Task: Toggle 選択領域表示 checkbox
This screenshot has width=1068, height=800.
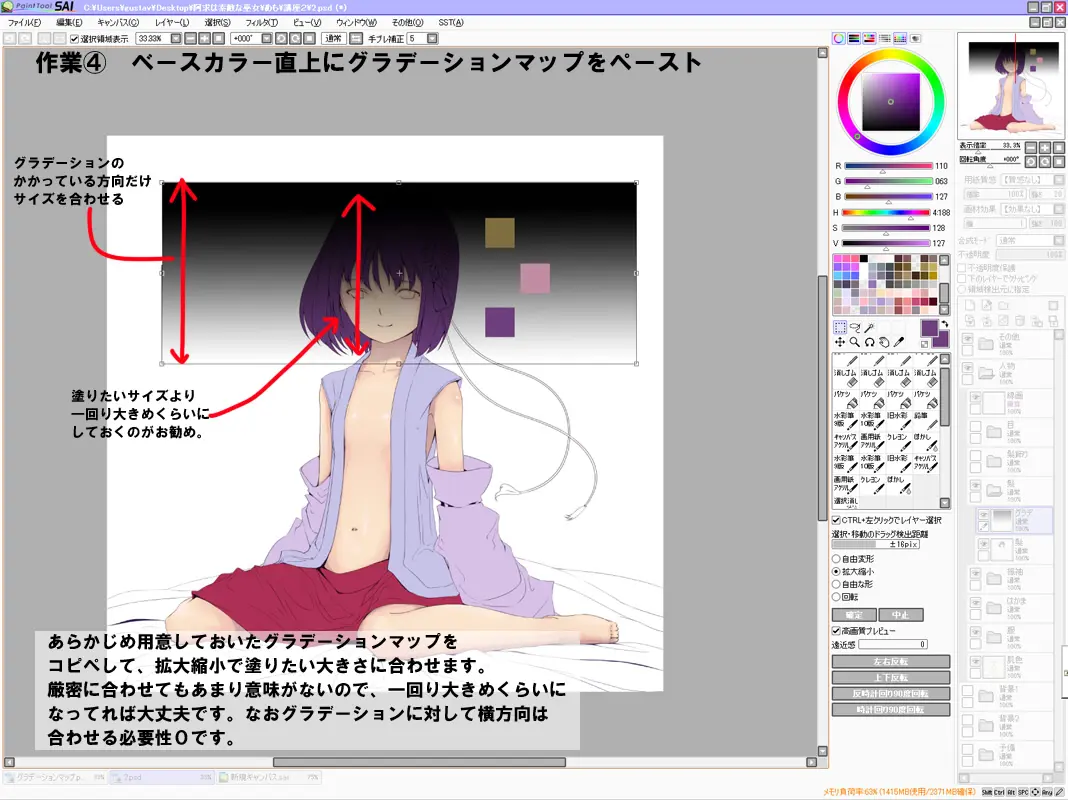Action: pyautogui.click(x=75, y=39)
